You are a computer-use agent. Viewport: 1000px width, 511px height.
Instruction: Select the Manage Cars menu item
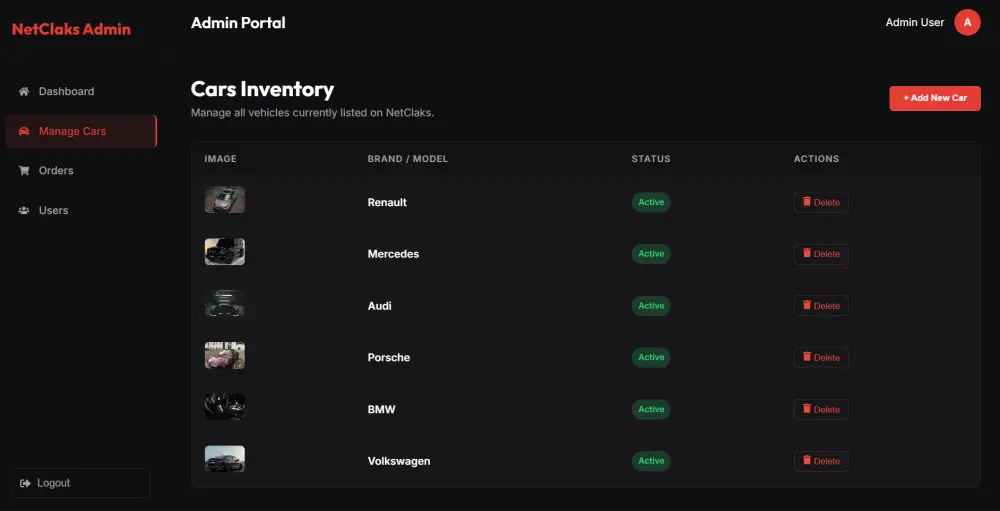[x=81, y=131]
